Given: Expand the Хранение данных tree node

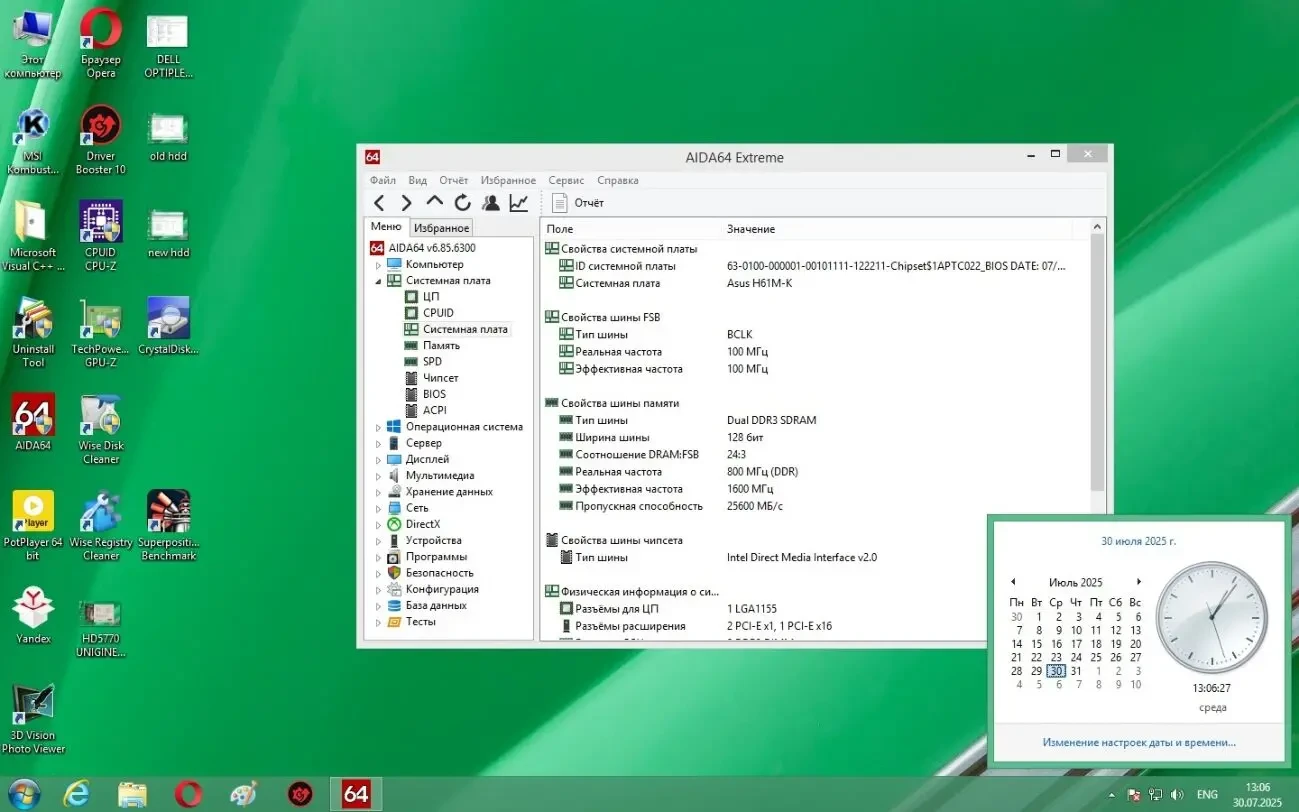Looking at the screenshot, I should [379, 492].
